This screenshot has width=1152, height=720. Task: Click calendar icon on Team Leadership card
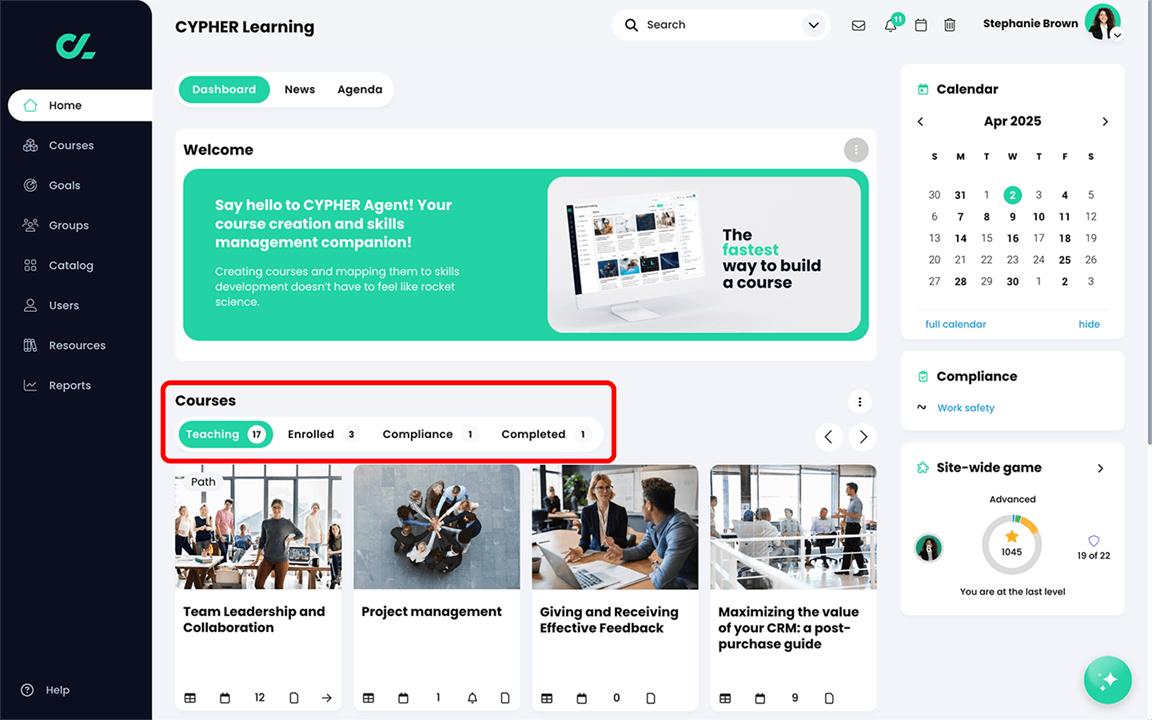[x=225, y=698]
